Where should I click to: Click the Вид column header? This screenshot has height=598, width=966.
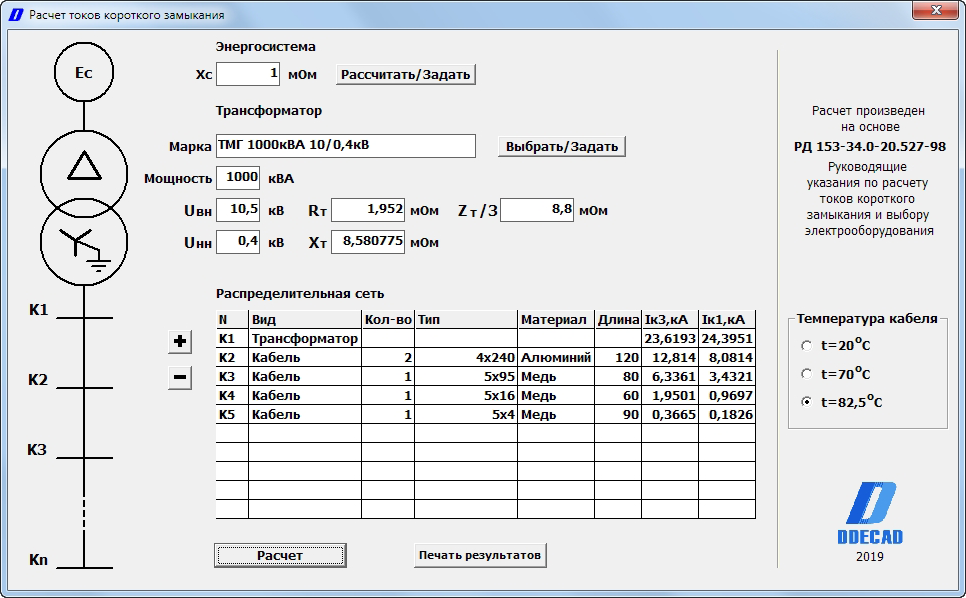click(305, 319)
